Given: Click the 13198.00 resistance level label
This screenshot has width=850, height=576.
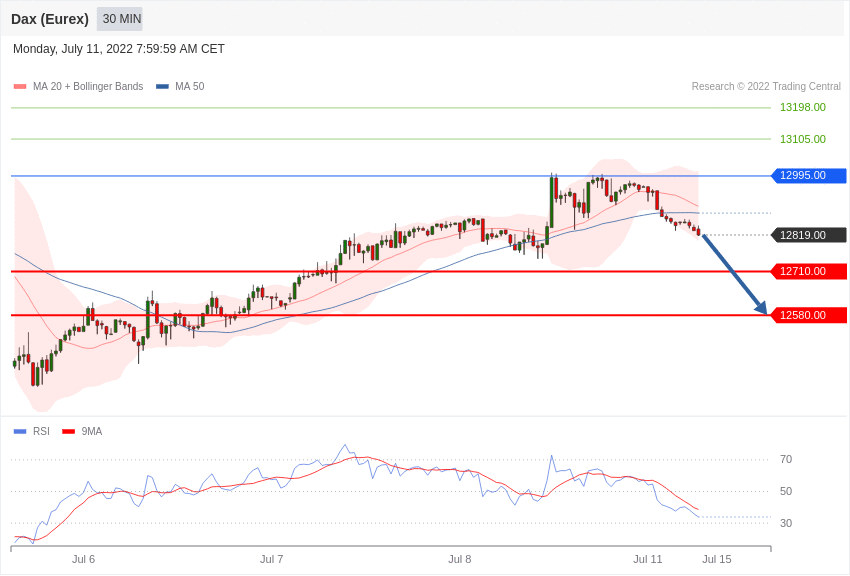Looking at the screenshot, I should (803, 107).
